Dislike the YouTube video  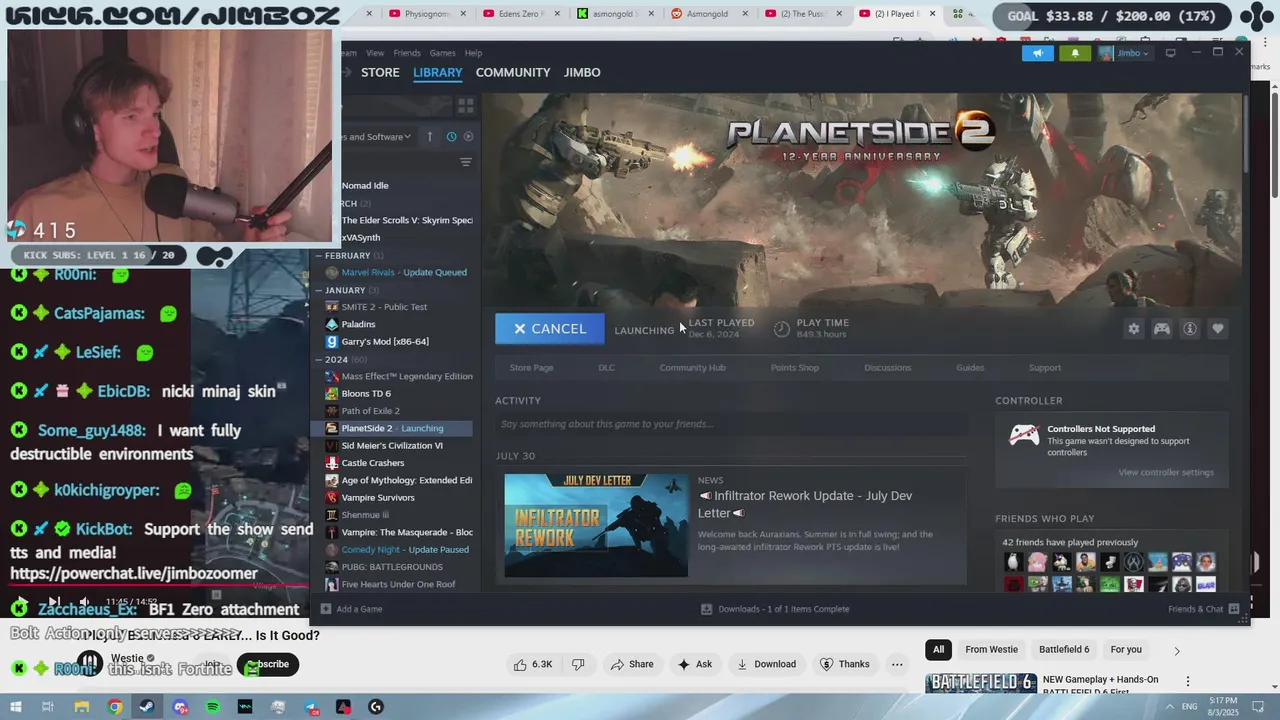coord(578,664)
